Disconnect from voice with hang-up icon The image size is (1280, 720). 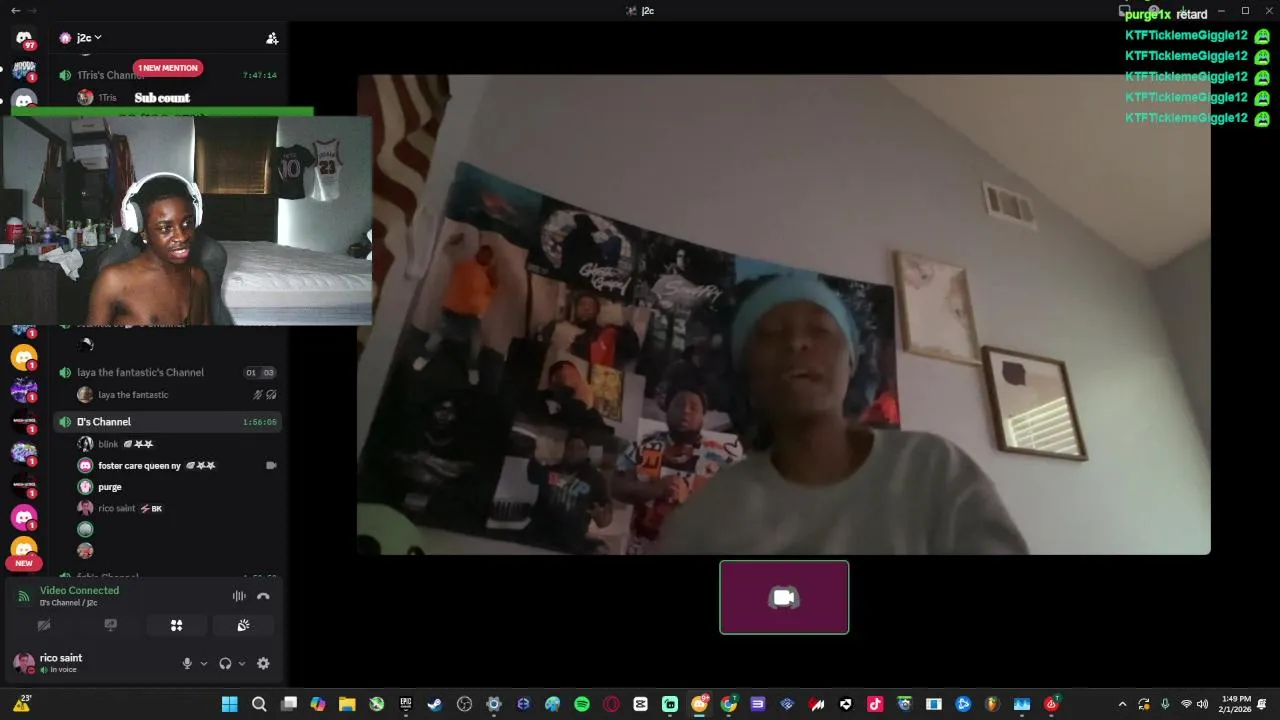[x=263, y=596]
